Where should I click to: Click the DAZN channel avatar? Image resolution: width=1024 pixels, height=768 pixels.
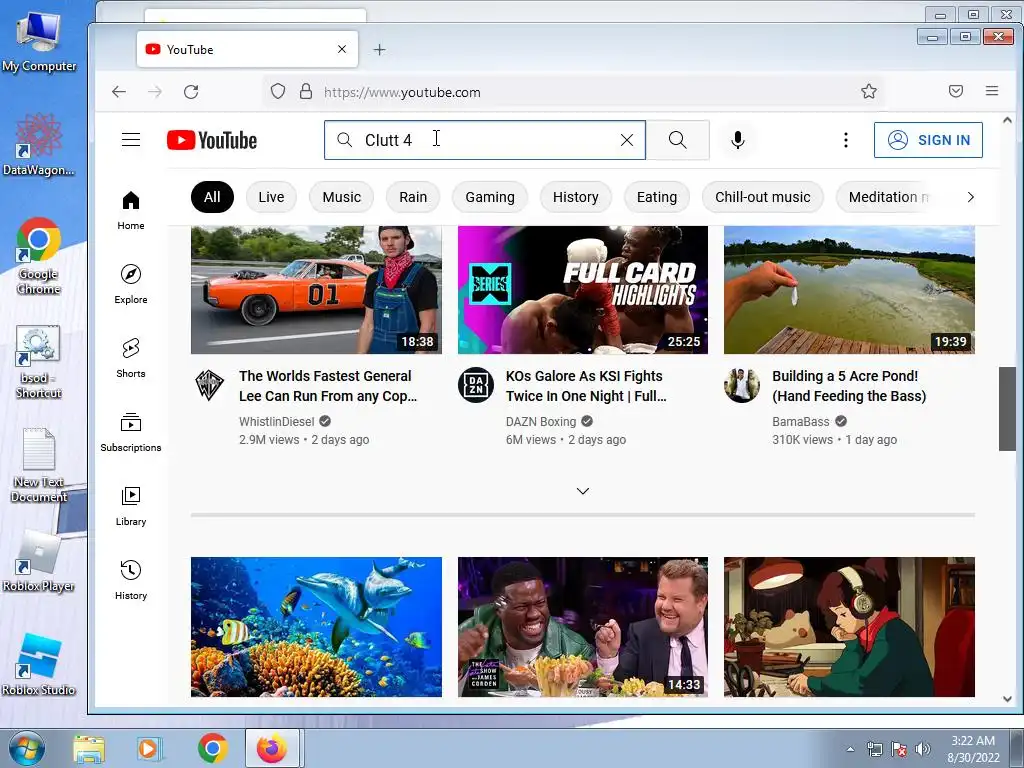pyautogui.click(x=475, y=385)
